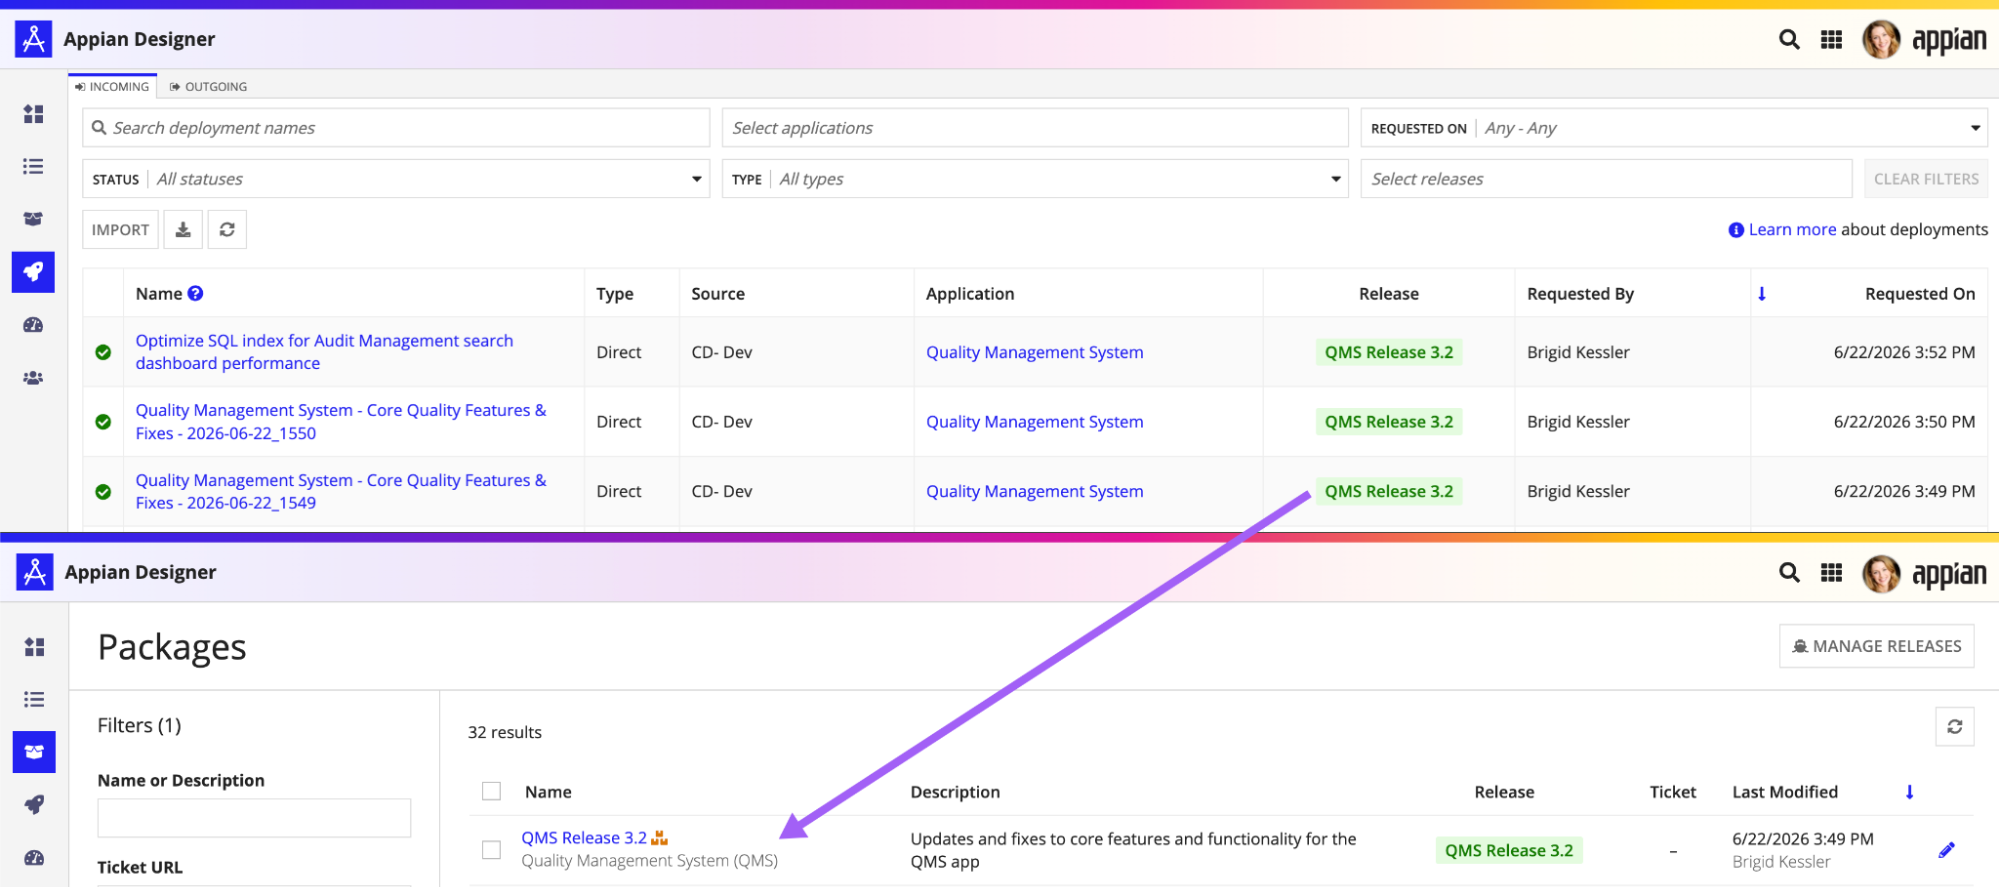This screenshot has width=1999, height=888.
Task: Open the objects list icon in the deployments sidebar
Action: [33, 166]
